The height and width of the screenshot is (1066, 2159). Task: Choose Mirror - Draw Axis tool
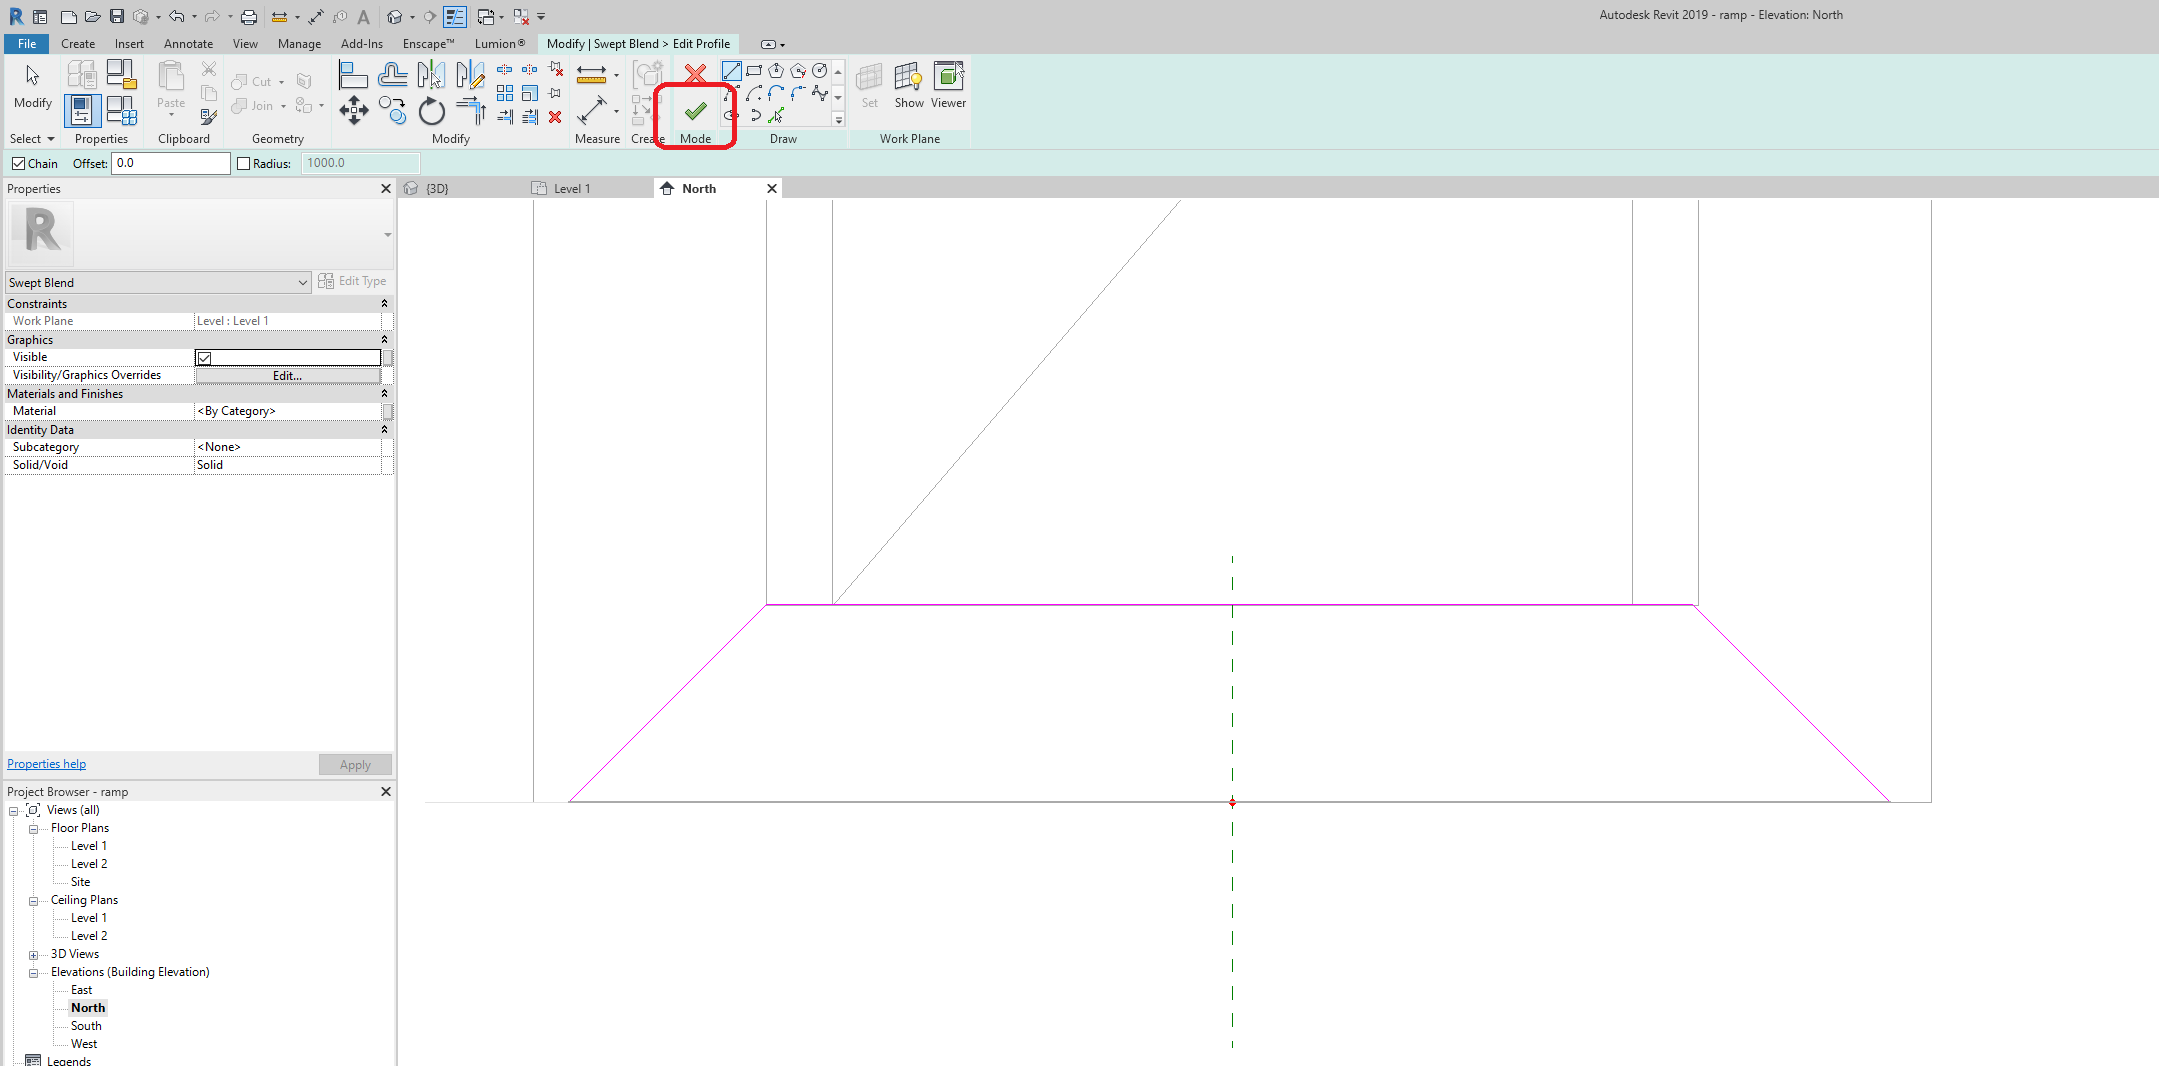(x=470, y=76)
